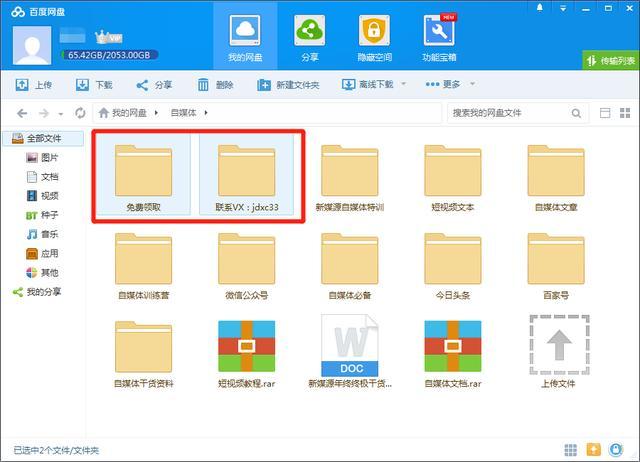
Task: Switch to the 分享 tab
Action: coord(310,38)
